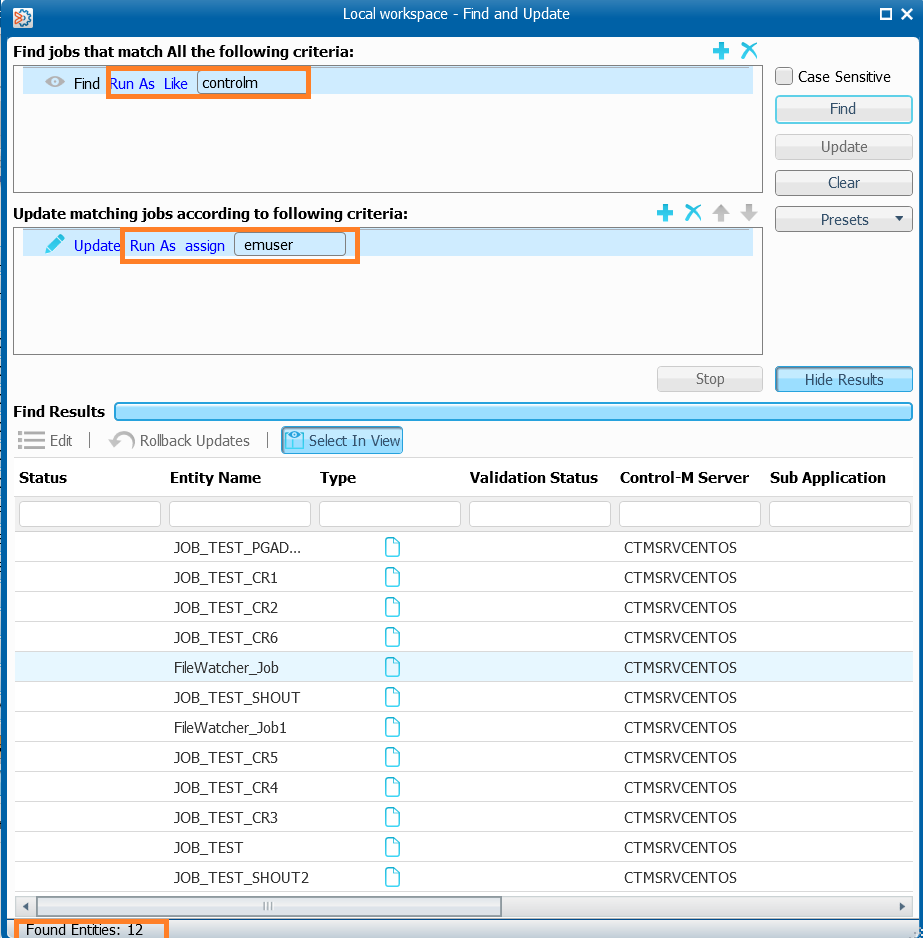Image resolution: width=923 pixels, height=938 pixels.
Task: Click job type icon for JOB_TEST_PGAD row
Action: pos(392,547)
